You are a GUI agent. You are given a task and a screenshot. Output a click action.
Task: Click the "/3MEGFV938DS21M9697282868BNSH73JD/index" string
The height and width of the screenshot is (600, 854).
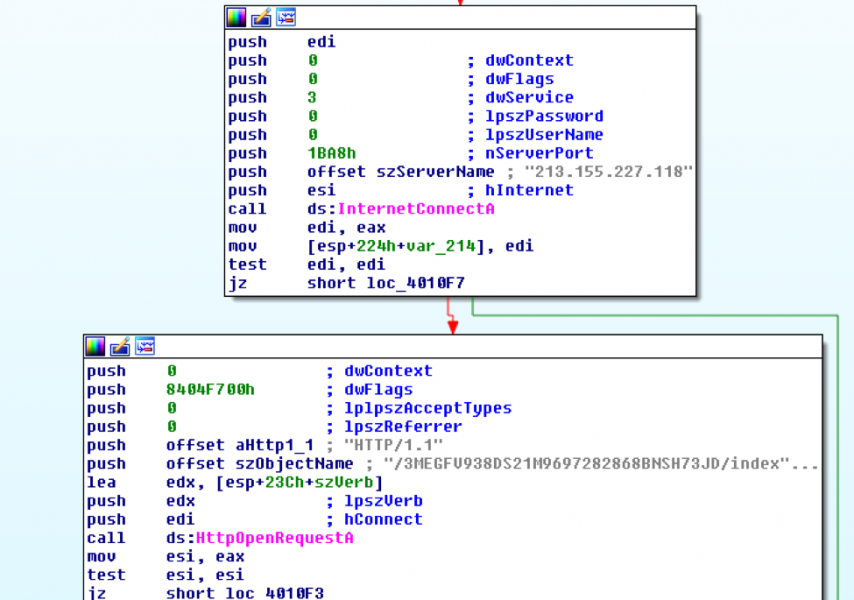587,464
